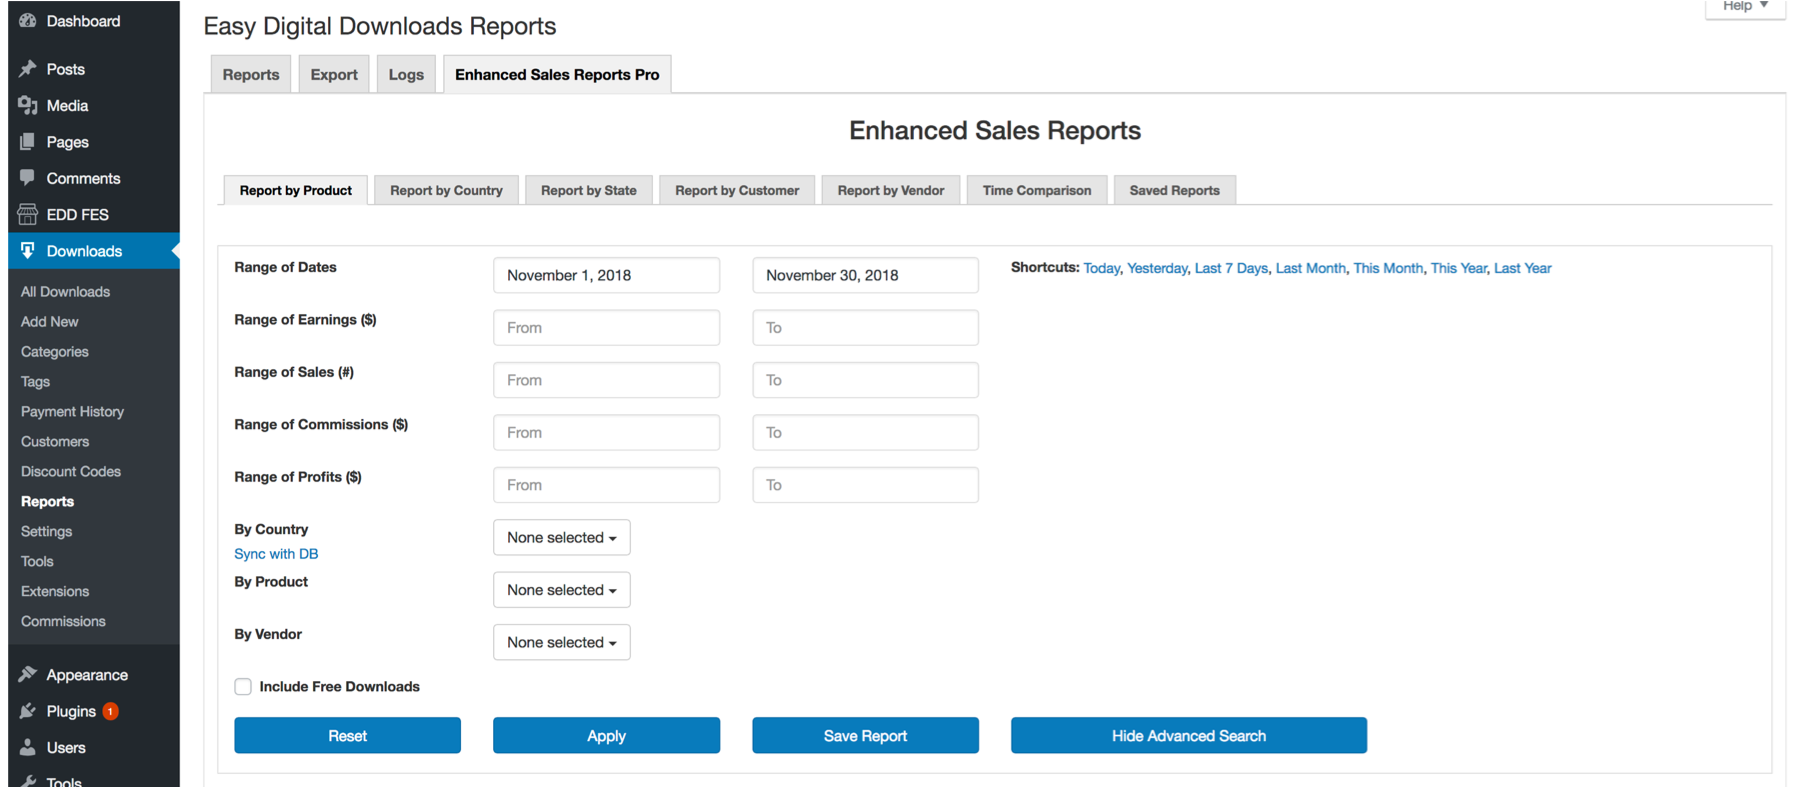Click the start date field November 1, 2018

(606, 275)
